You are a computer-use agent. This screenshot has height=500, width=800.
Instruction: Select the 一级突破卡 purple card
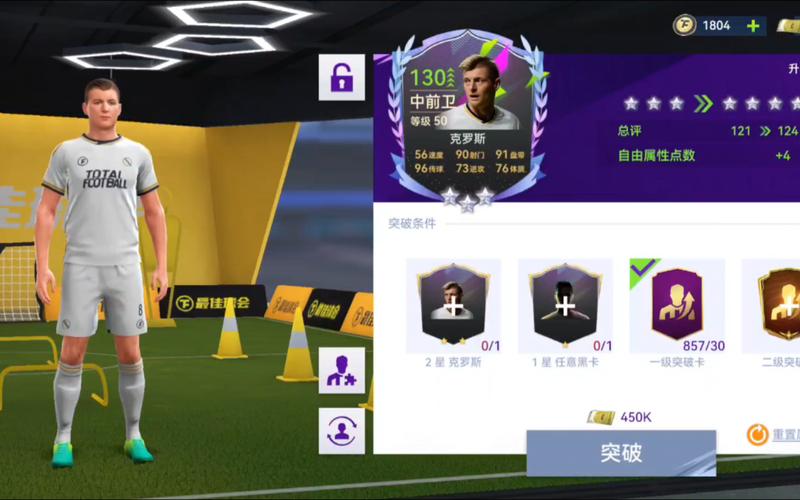coord(677,306)
